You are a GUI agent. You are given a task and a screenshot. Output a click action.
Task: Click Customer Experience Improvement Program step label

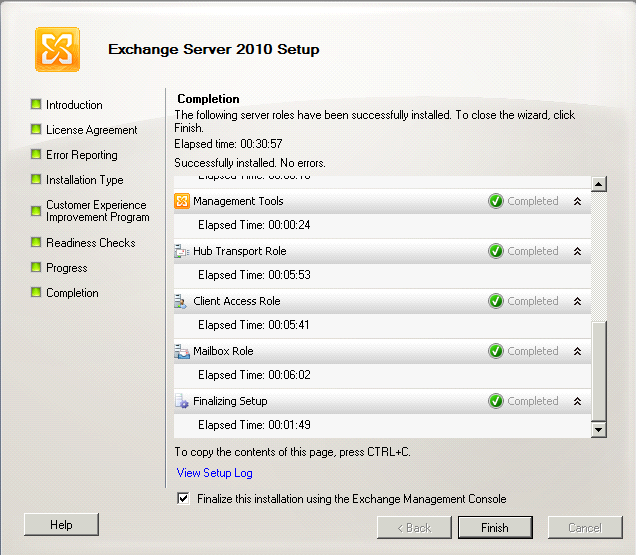tap(97, 211)
